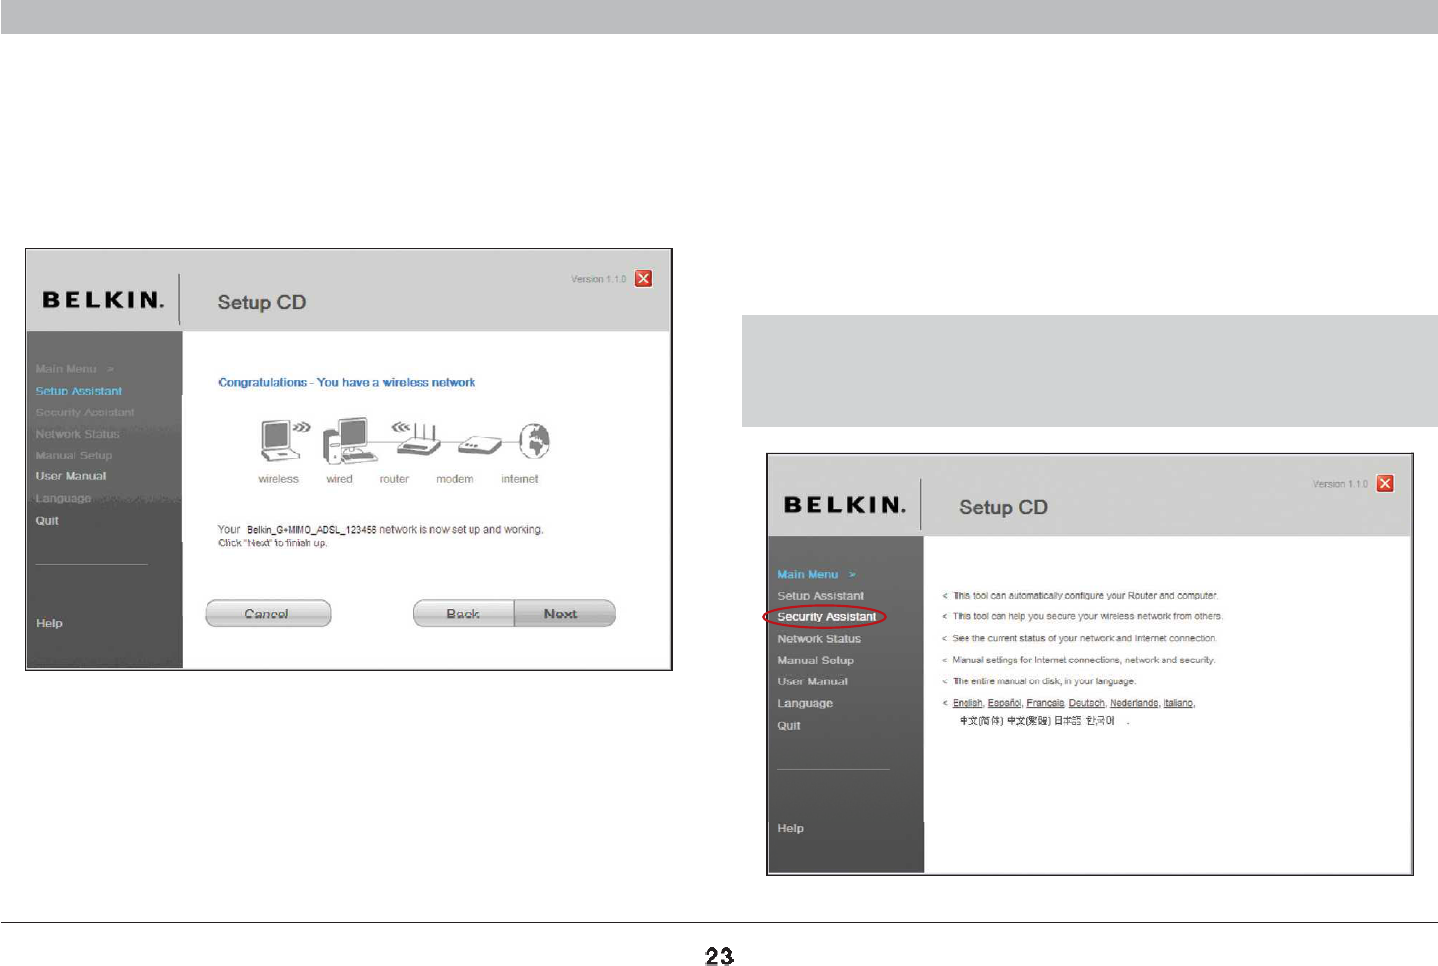Click the wired computer icon
The height and width of the screenshot is (966, 1438).
click(349, 441)
